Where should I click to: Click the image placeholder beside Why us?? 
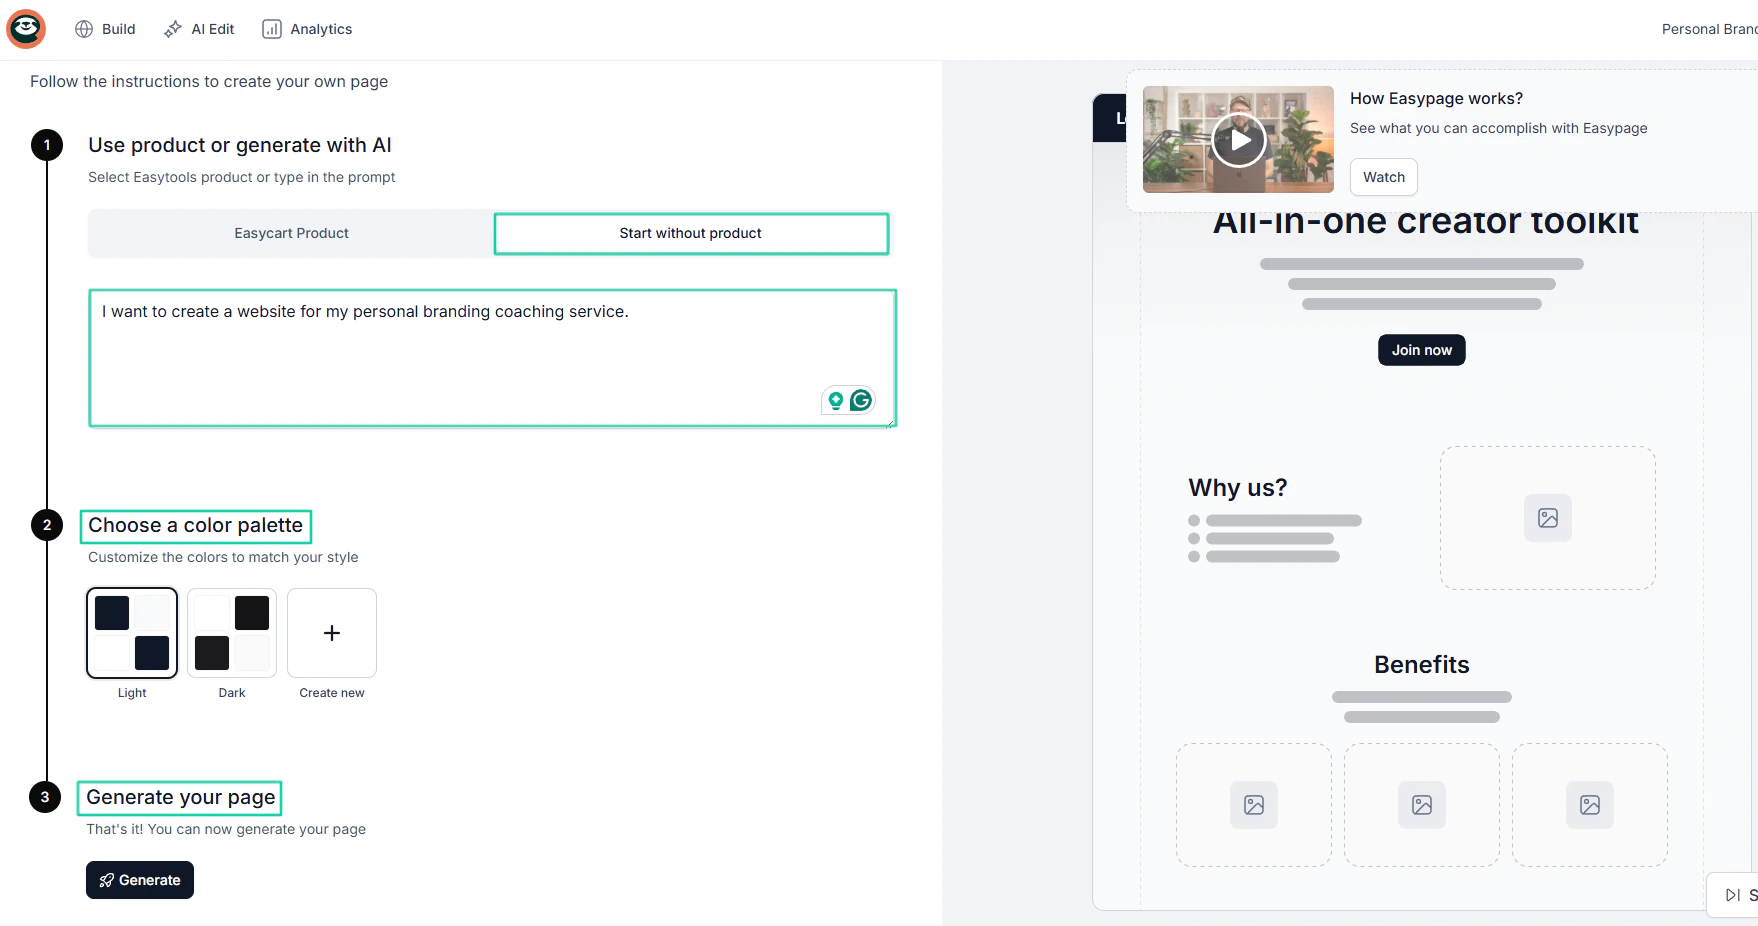[x=1548, y=518]
